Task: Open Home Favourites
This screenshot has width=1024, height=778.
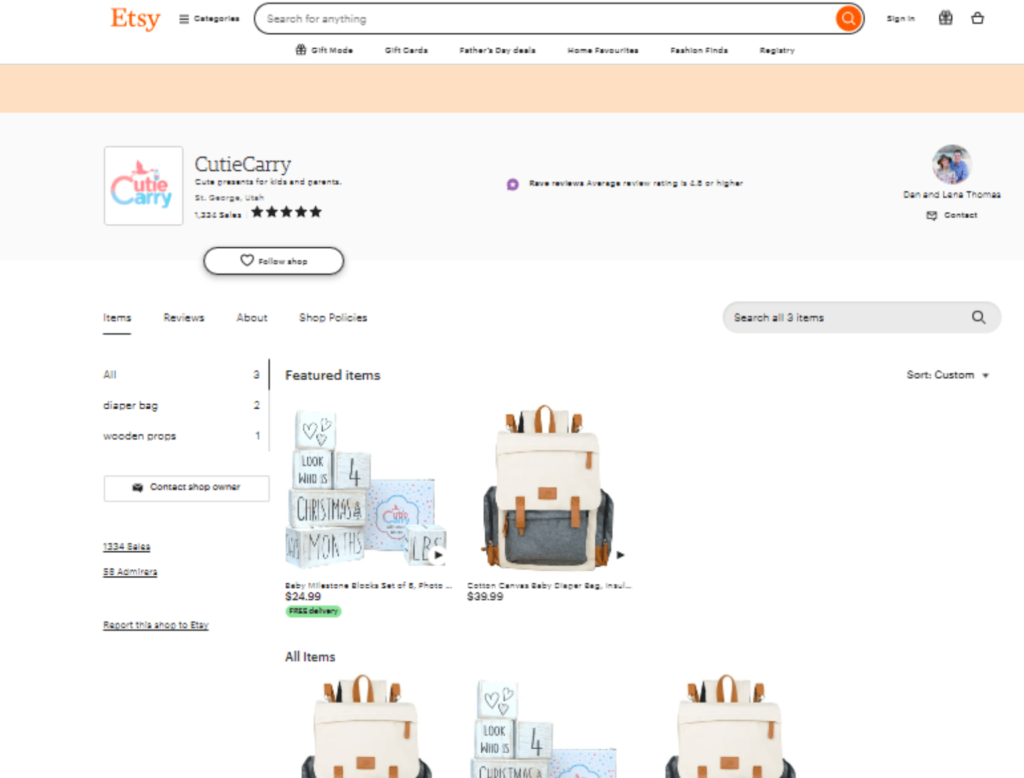Action: pos(603,50)
